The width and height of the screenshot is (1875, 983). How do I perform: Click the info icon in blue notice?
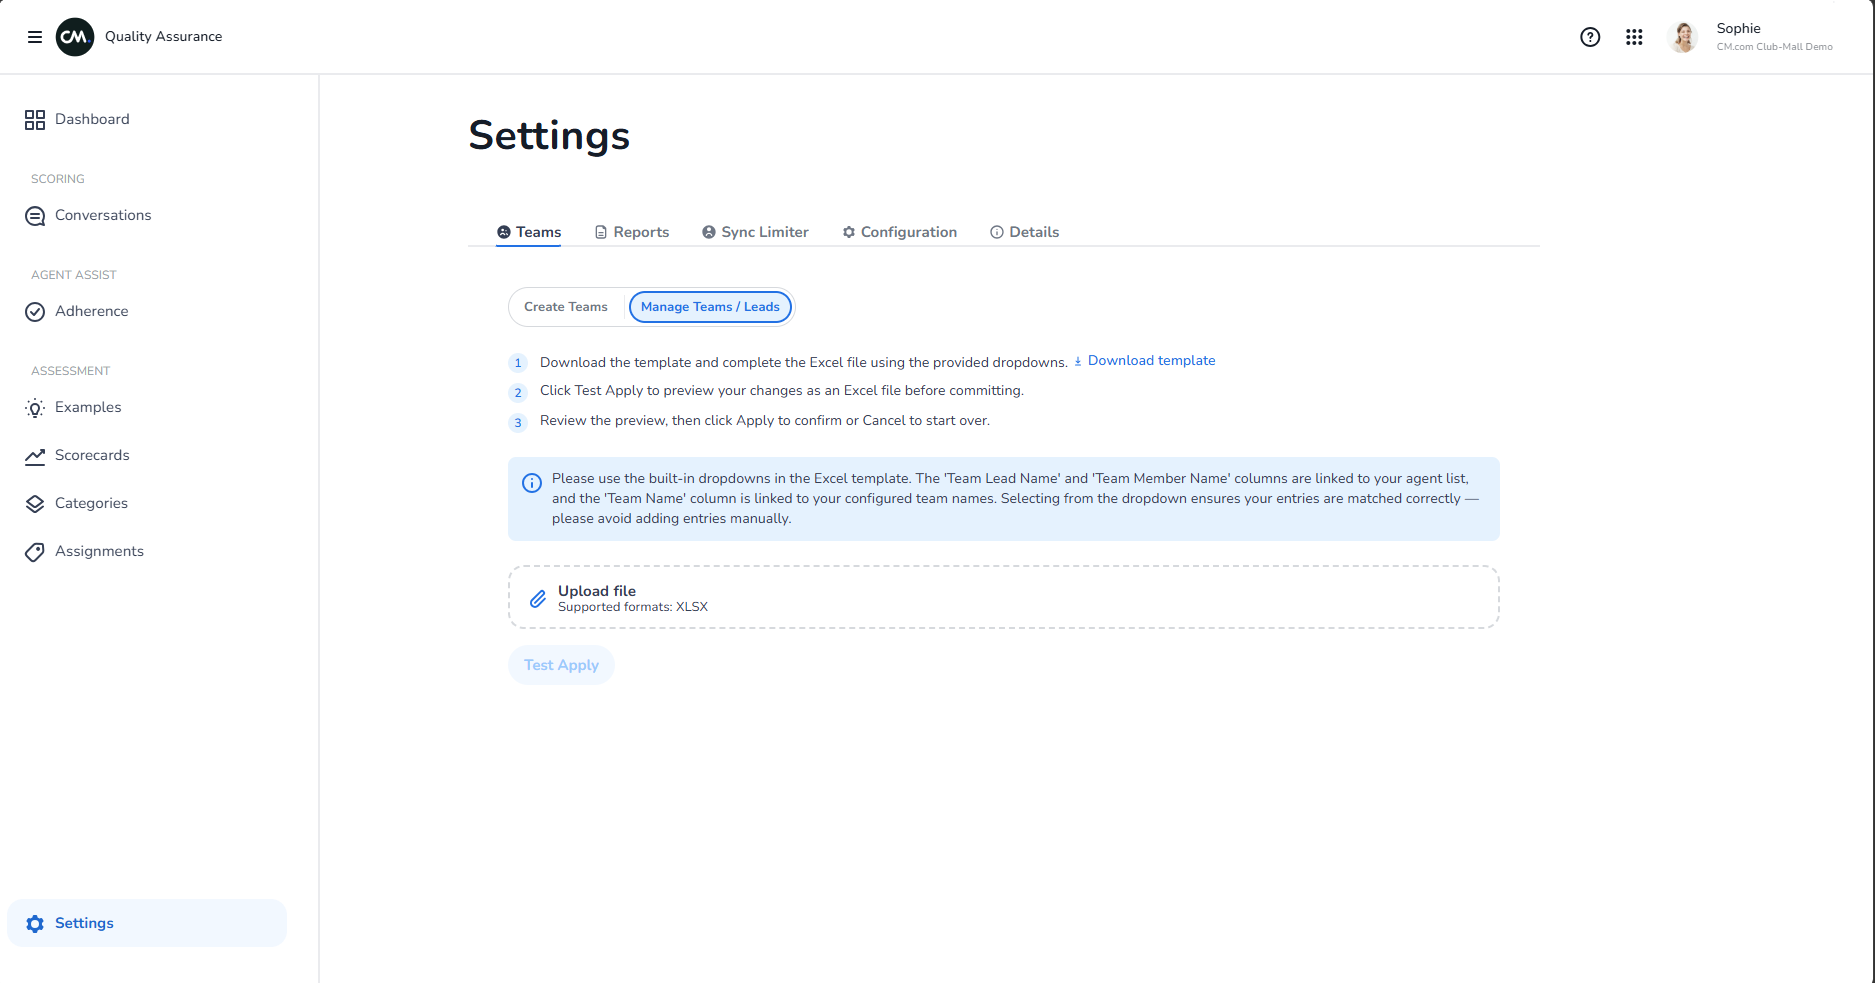point(532,483)
